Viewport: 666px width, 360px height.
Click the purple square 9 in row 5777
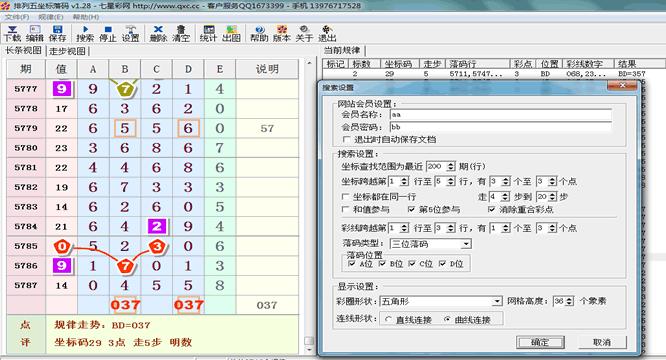[62, 89]
